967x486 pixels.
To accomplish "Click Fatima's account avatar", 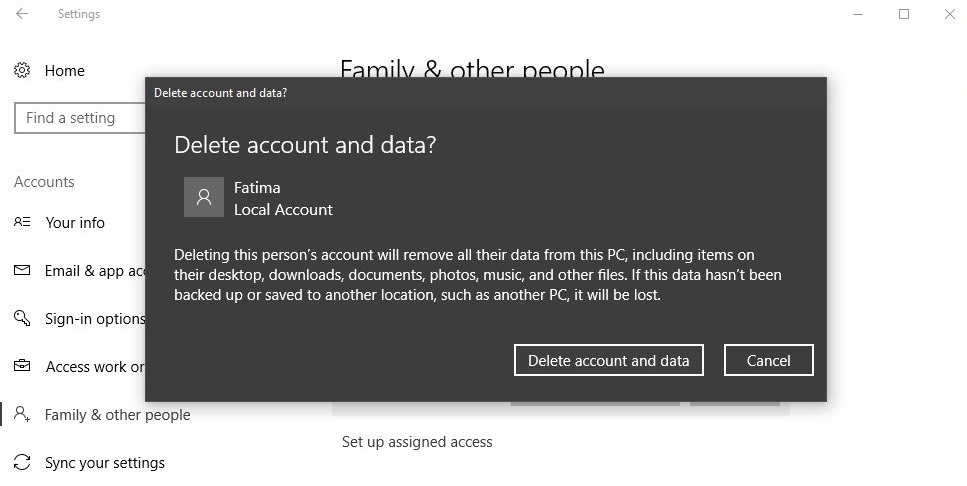I will [204, 197].
